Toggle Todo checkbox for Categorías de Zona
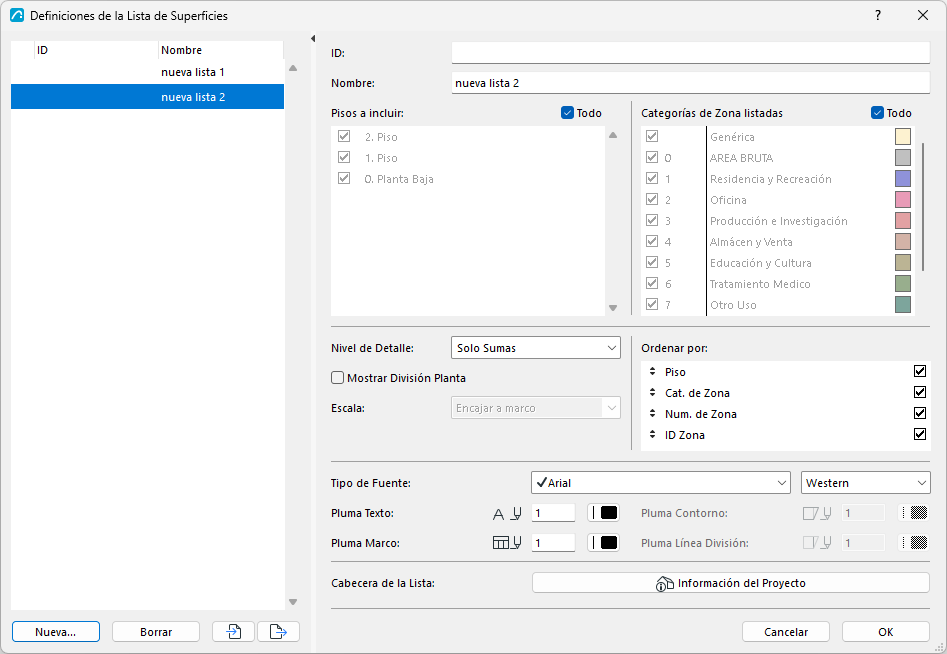This screenshot has width=947, height=654. (x=878, y=113)
